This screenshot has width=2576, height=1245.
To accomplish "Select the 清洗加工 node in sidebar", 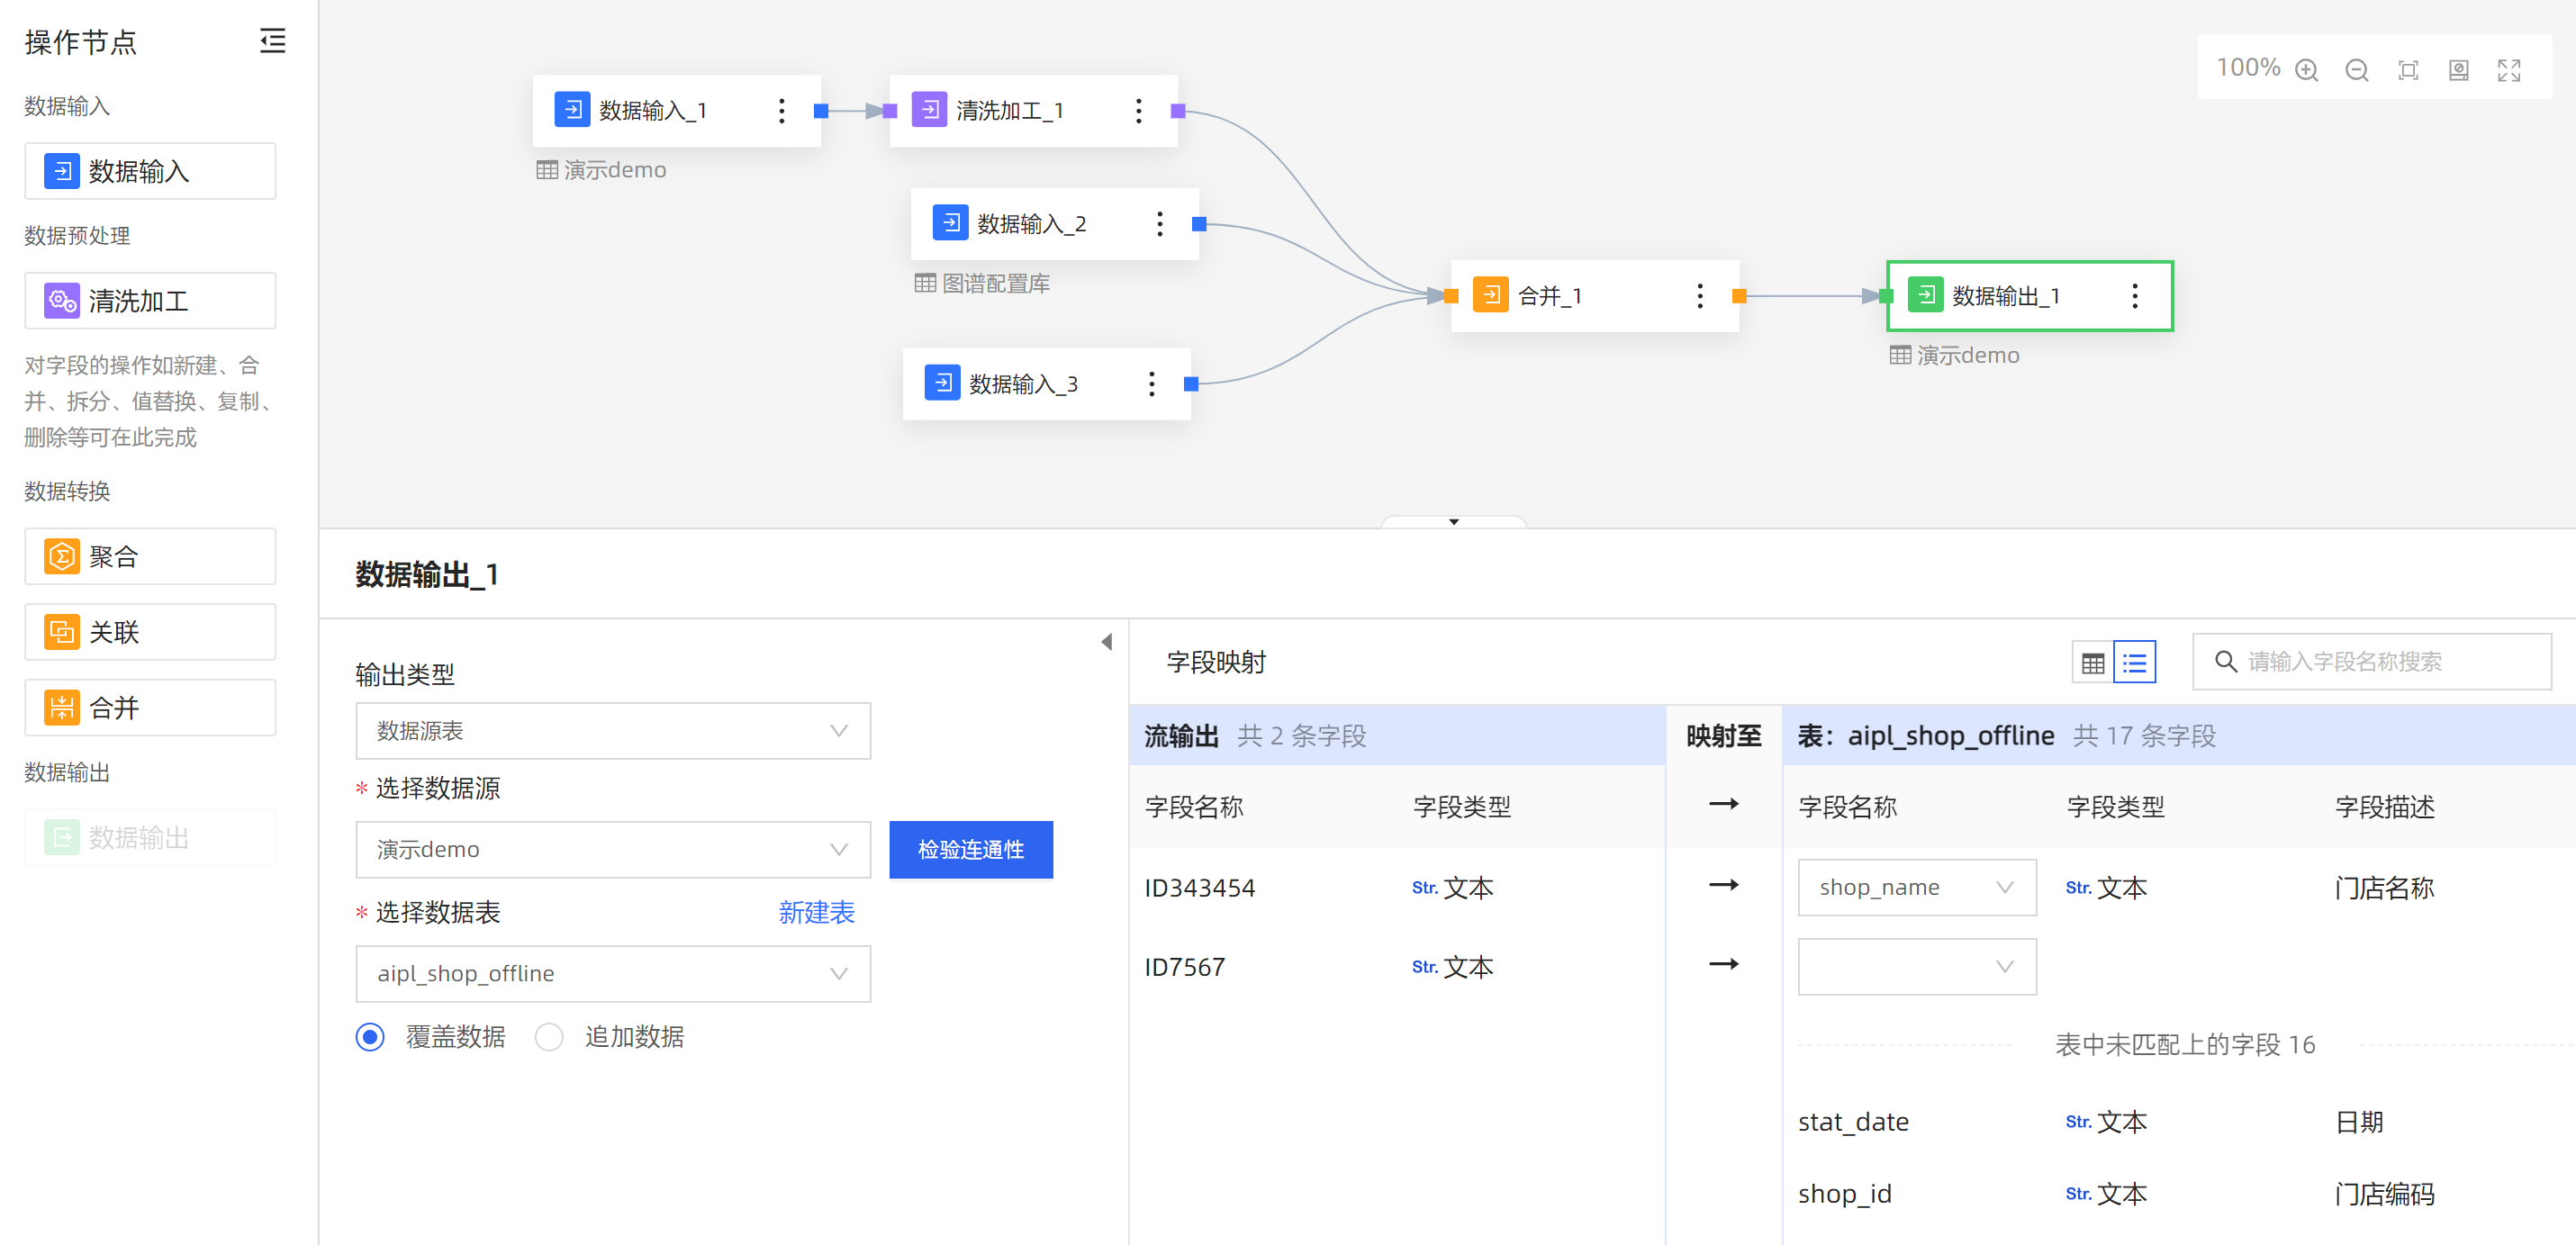I will coord(150,301).
